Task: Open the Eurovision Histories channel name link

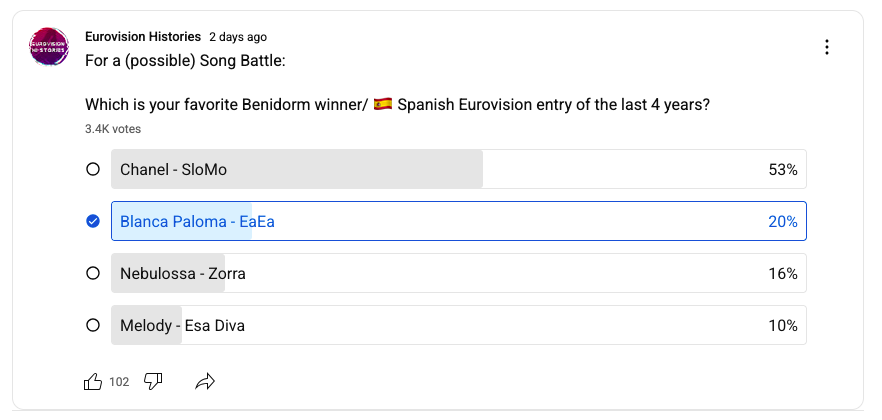Action: (x=143, y=36)
